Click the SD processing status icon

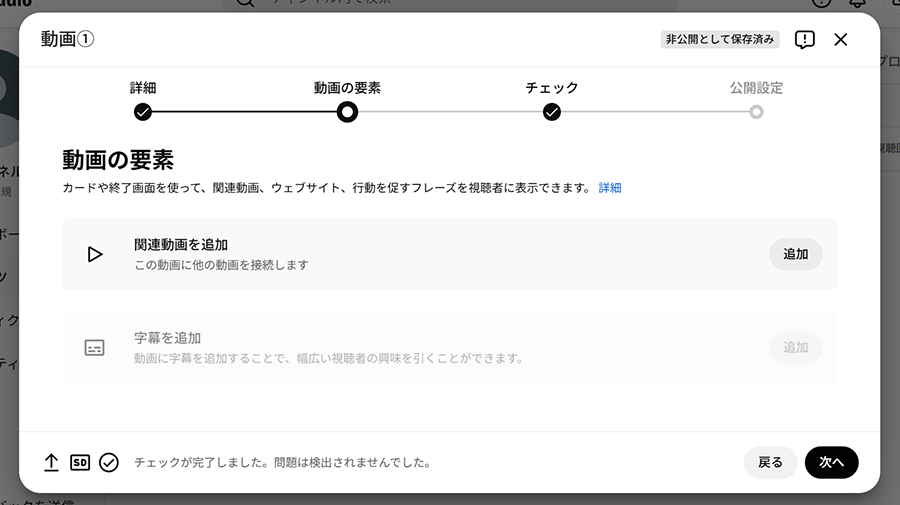(x=80, y=463)
